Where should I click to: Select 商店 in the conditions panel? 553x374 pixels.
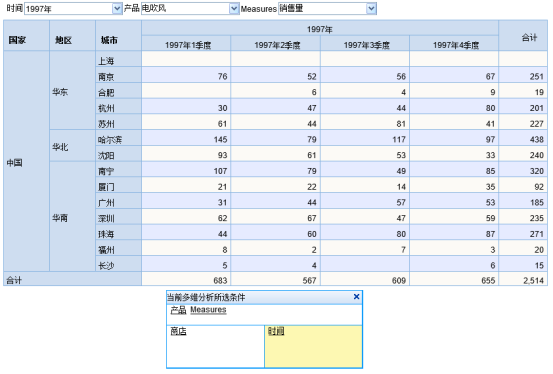pyautogui.click(x=178, y=331)
